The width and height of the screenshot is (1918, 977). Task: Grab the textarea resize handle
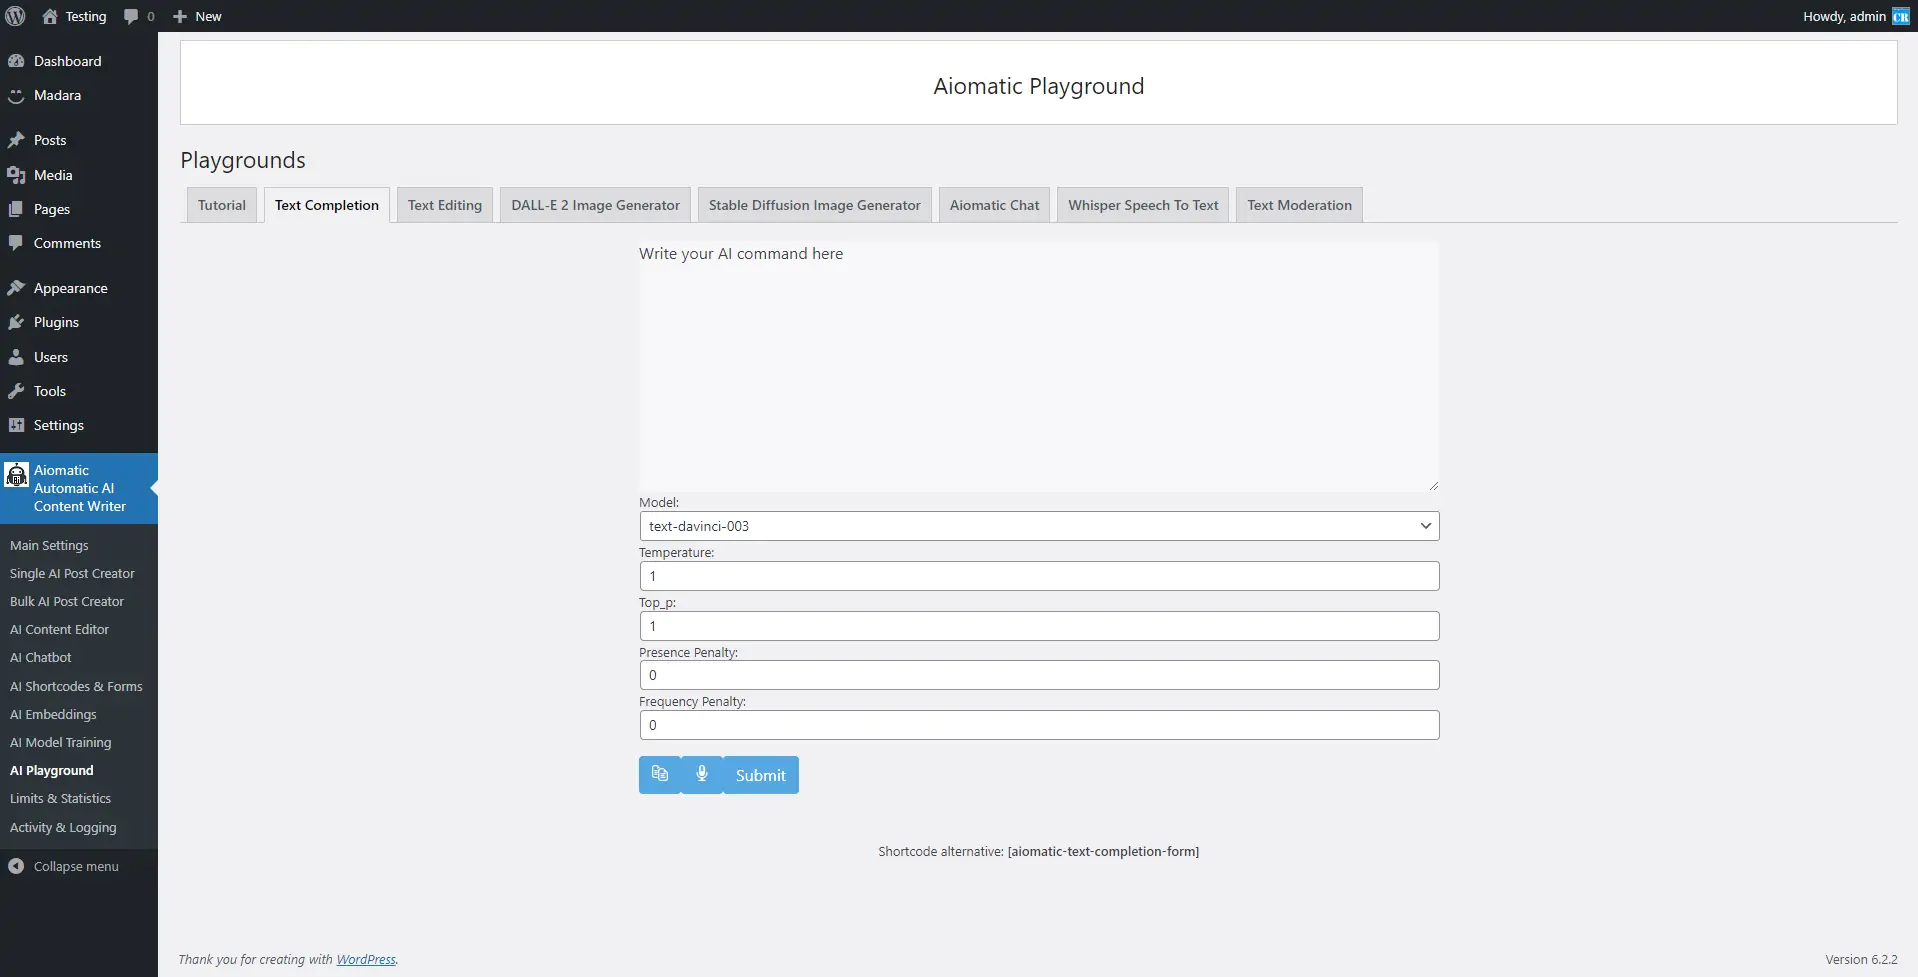pos(1433,485)
